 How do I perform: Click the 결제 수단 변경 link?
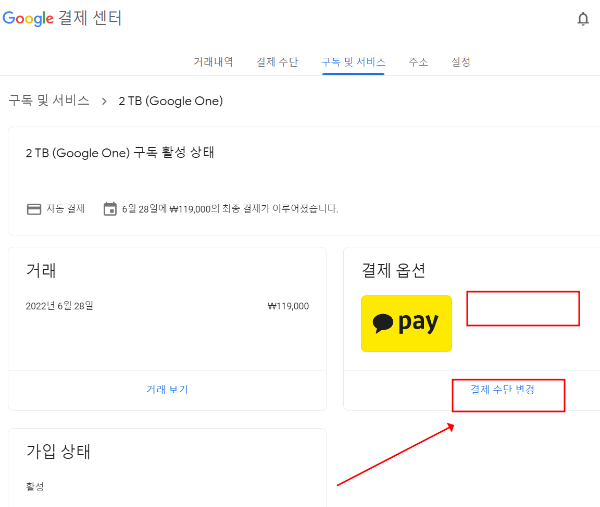[x=502, y=390]
